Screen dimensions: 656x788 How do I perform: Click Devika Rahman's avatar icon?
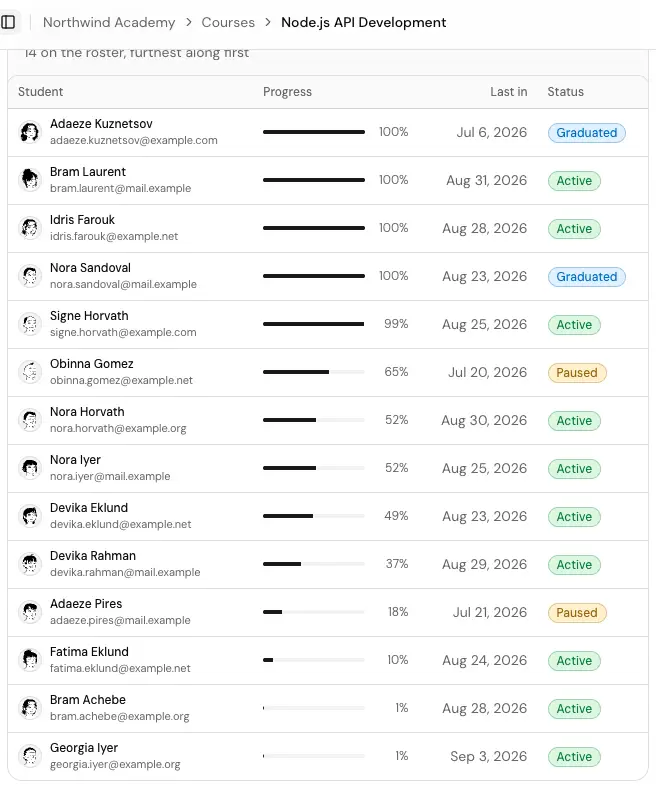(30, 564)
